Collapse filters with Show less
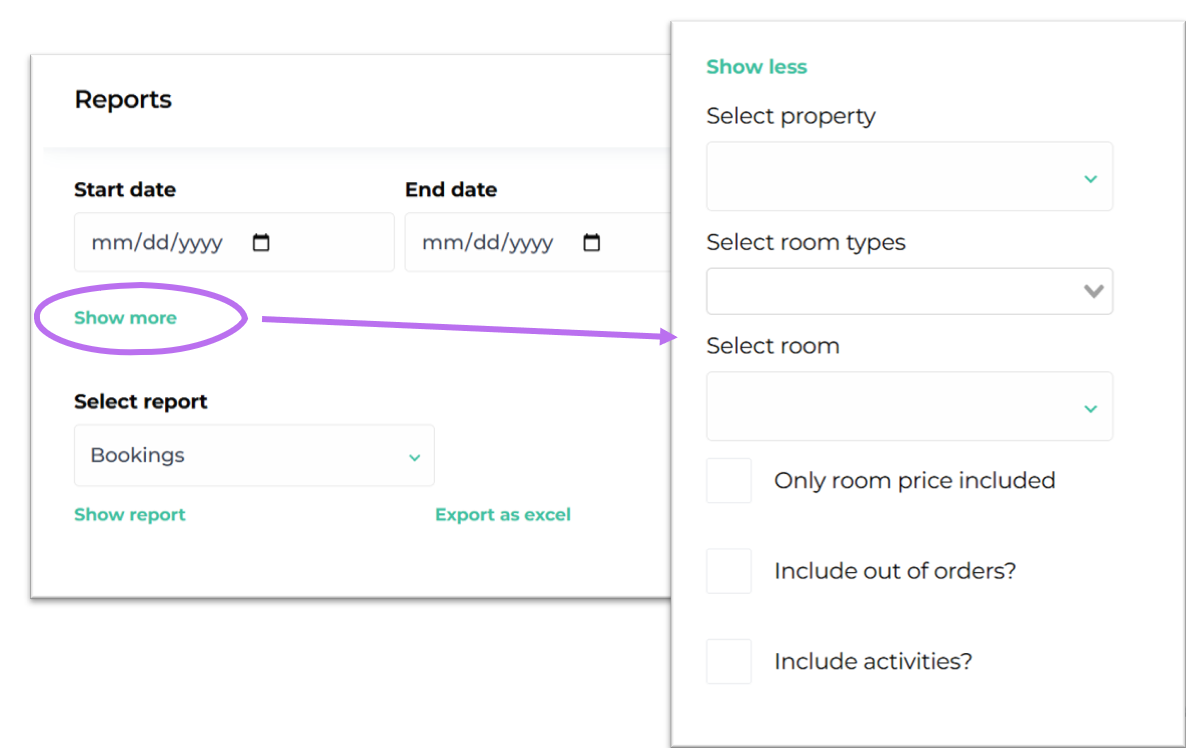The height and width of the screenshot is (748, 1186). [x=756, y=67]
